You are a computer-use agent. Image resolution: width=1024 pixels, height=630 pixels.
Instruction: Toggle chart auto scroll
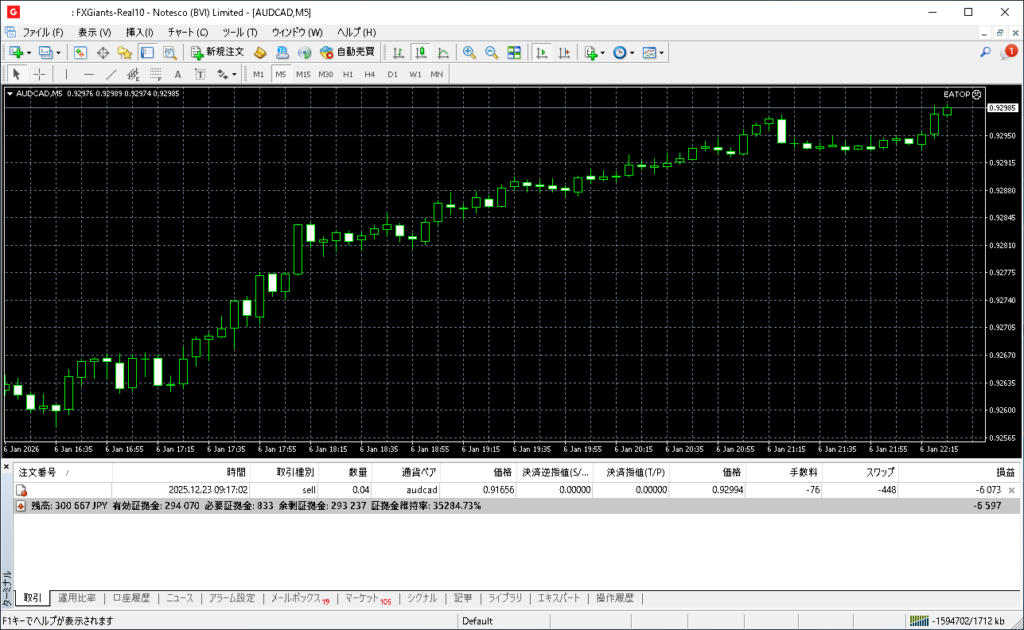[541, 52]
